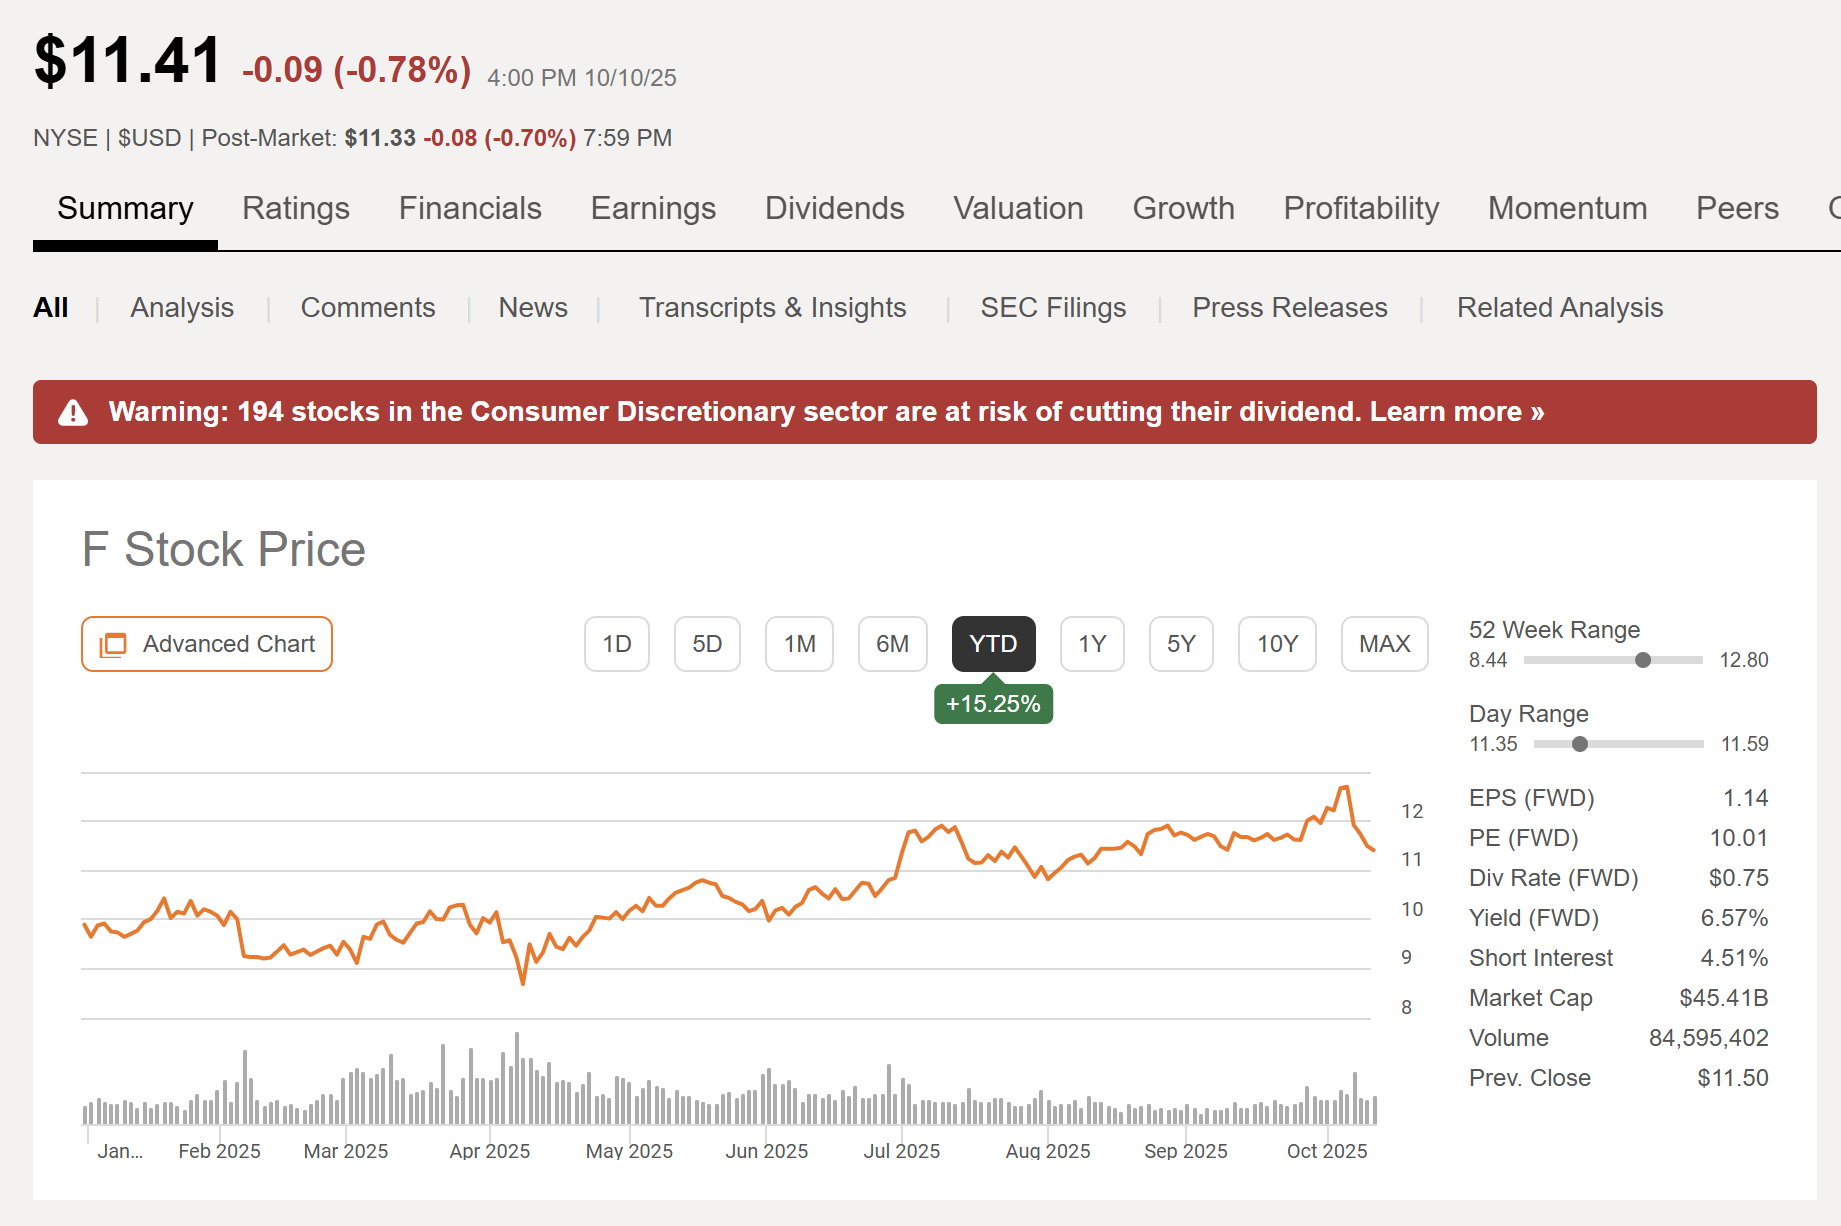
Task: Click the Jul 2025 axis label
Action: [x=901, y=1151]
